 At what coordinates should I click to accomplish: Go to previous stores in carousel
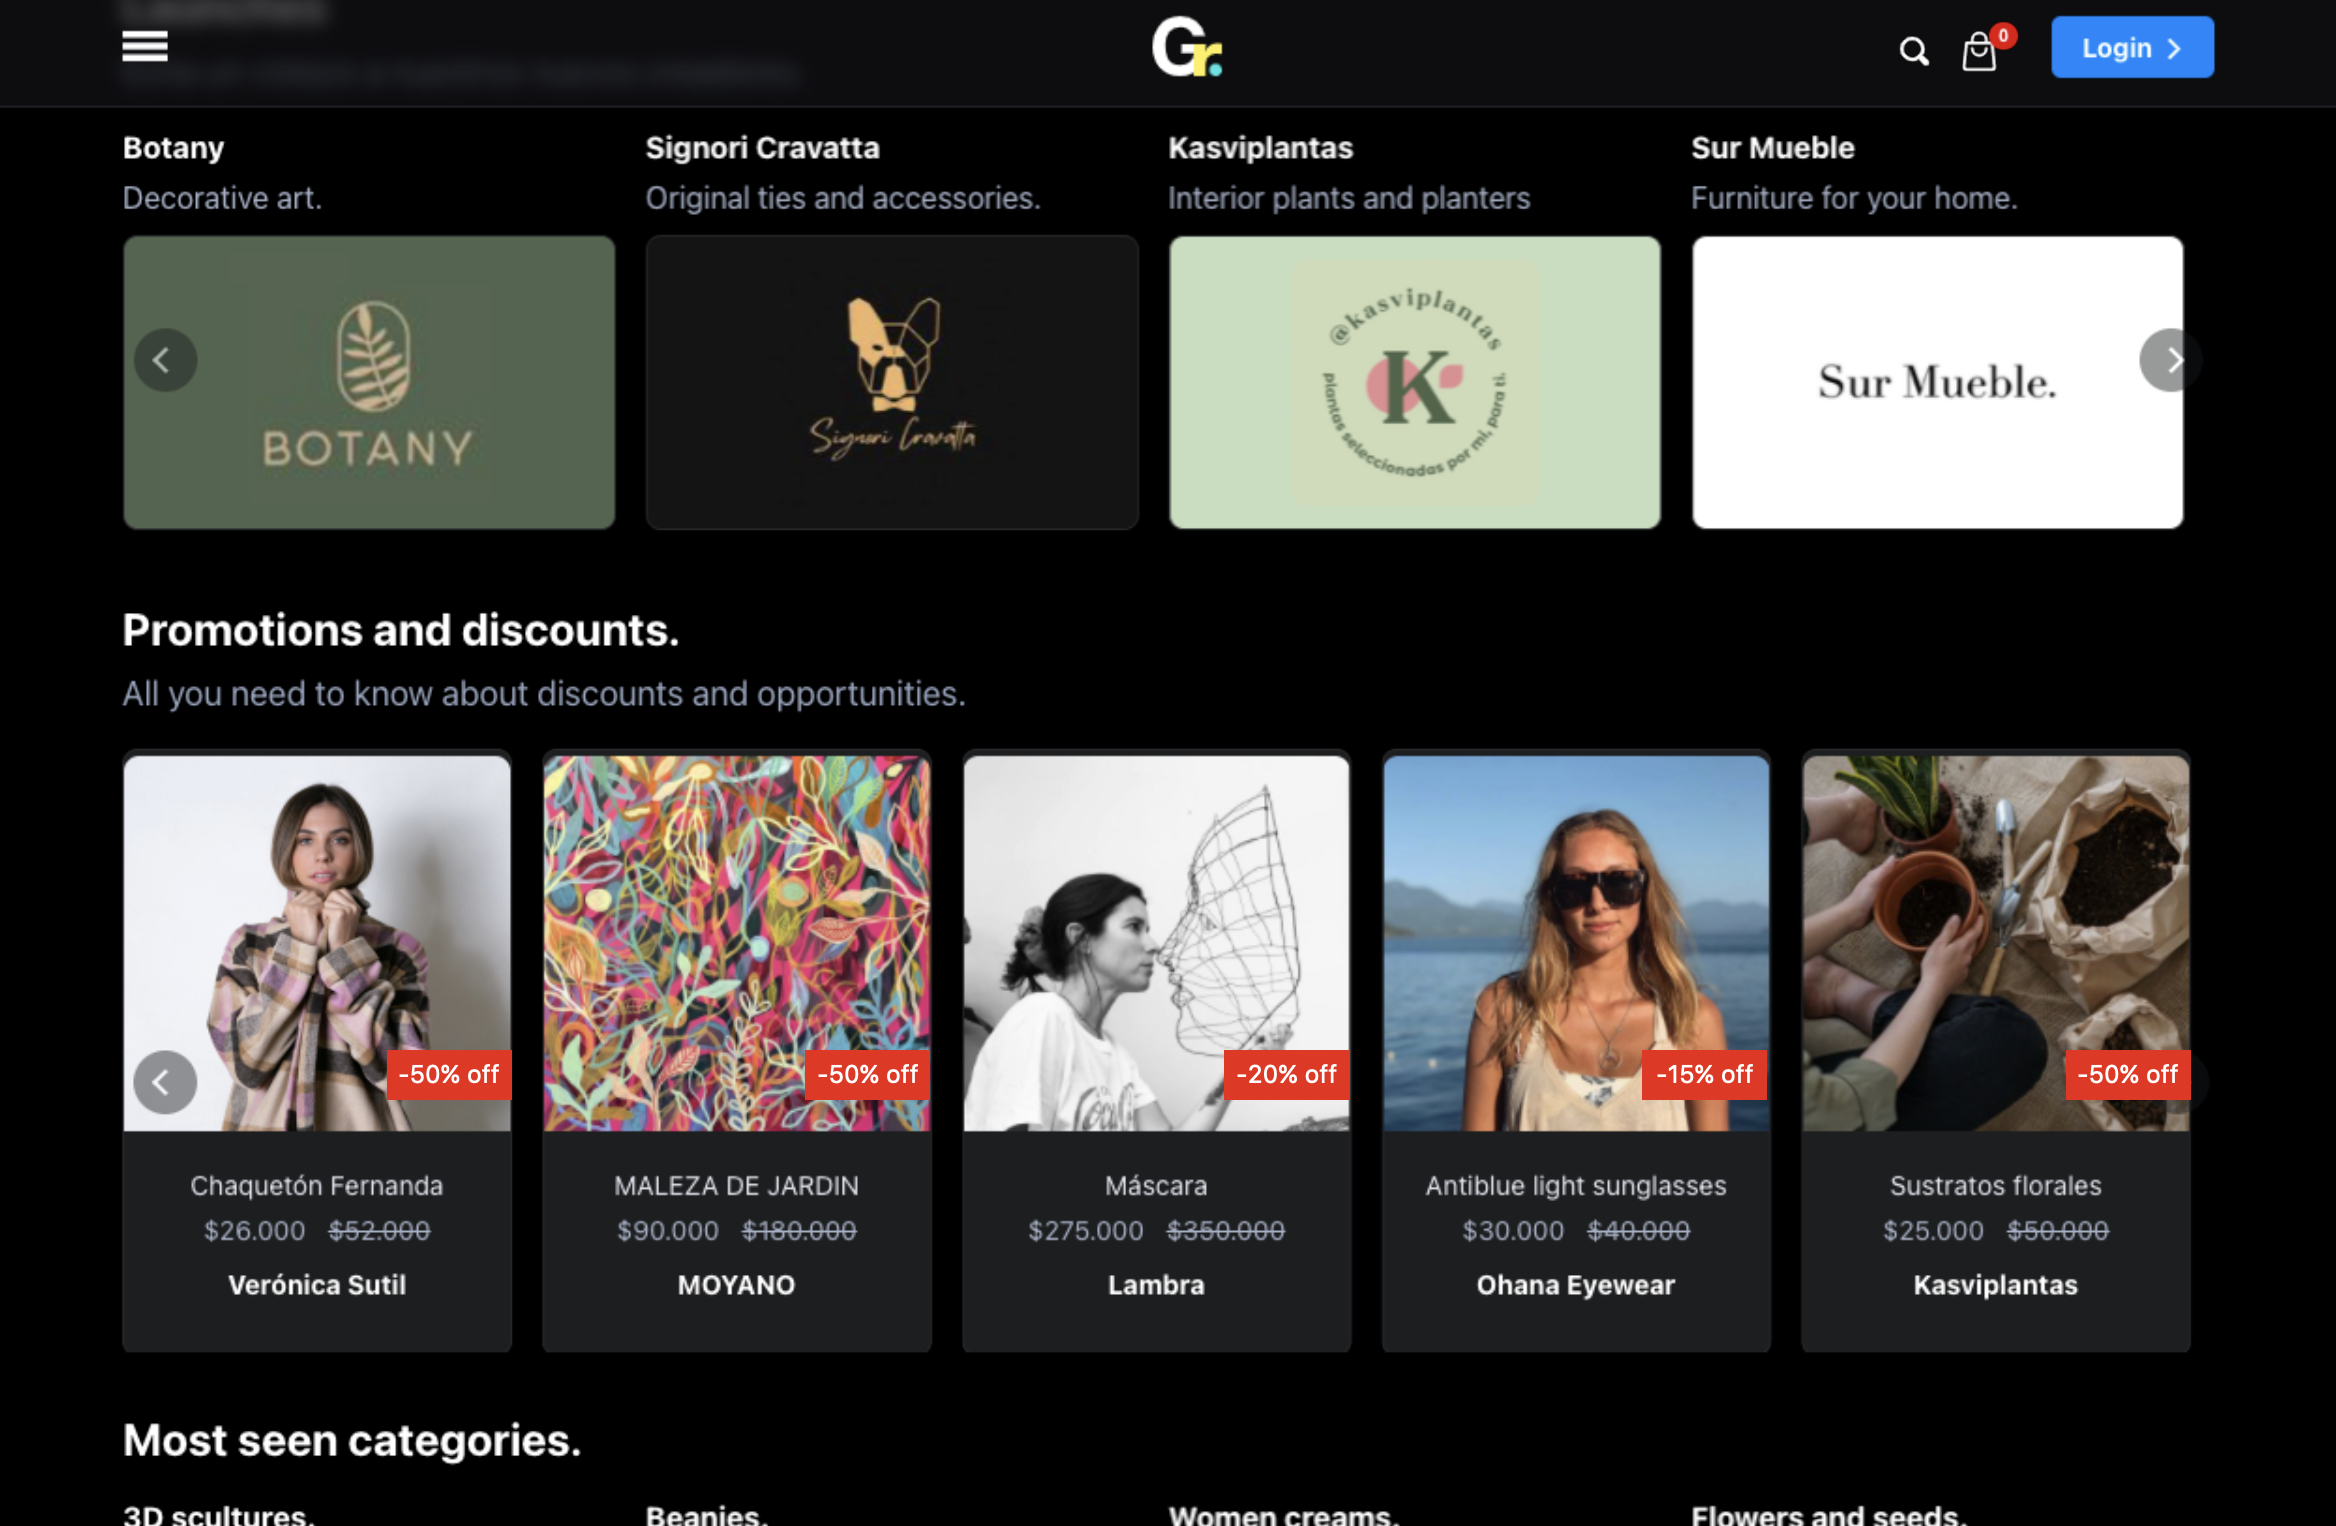[x=166, y=360]
